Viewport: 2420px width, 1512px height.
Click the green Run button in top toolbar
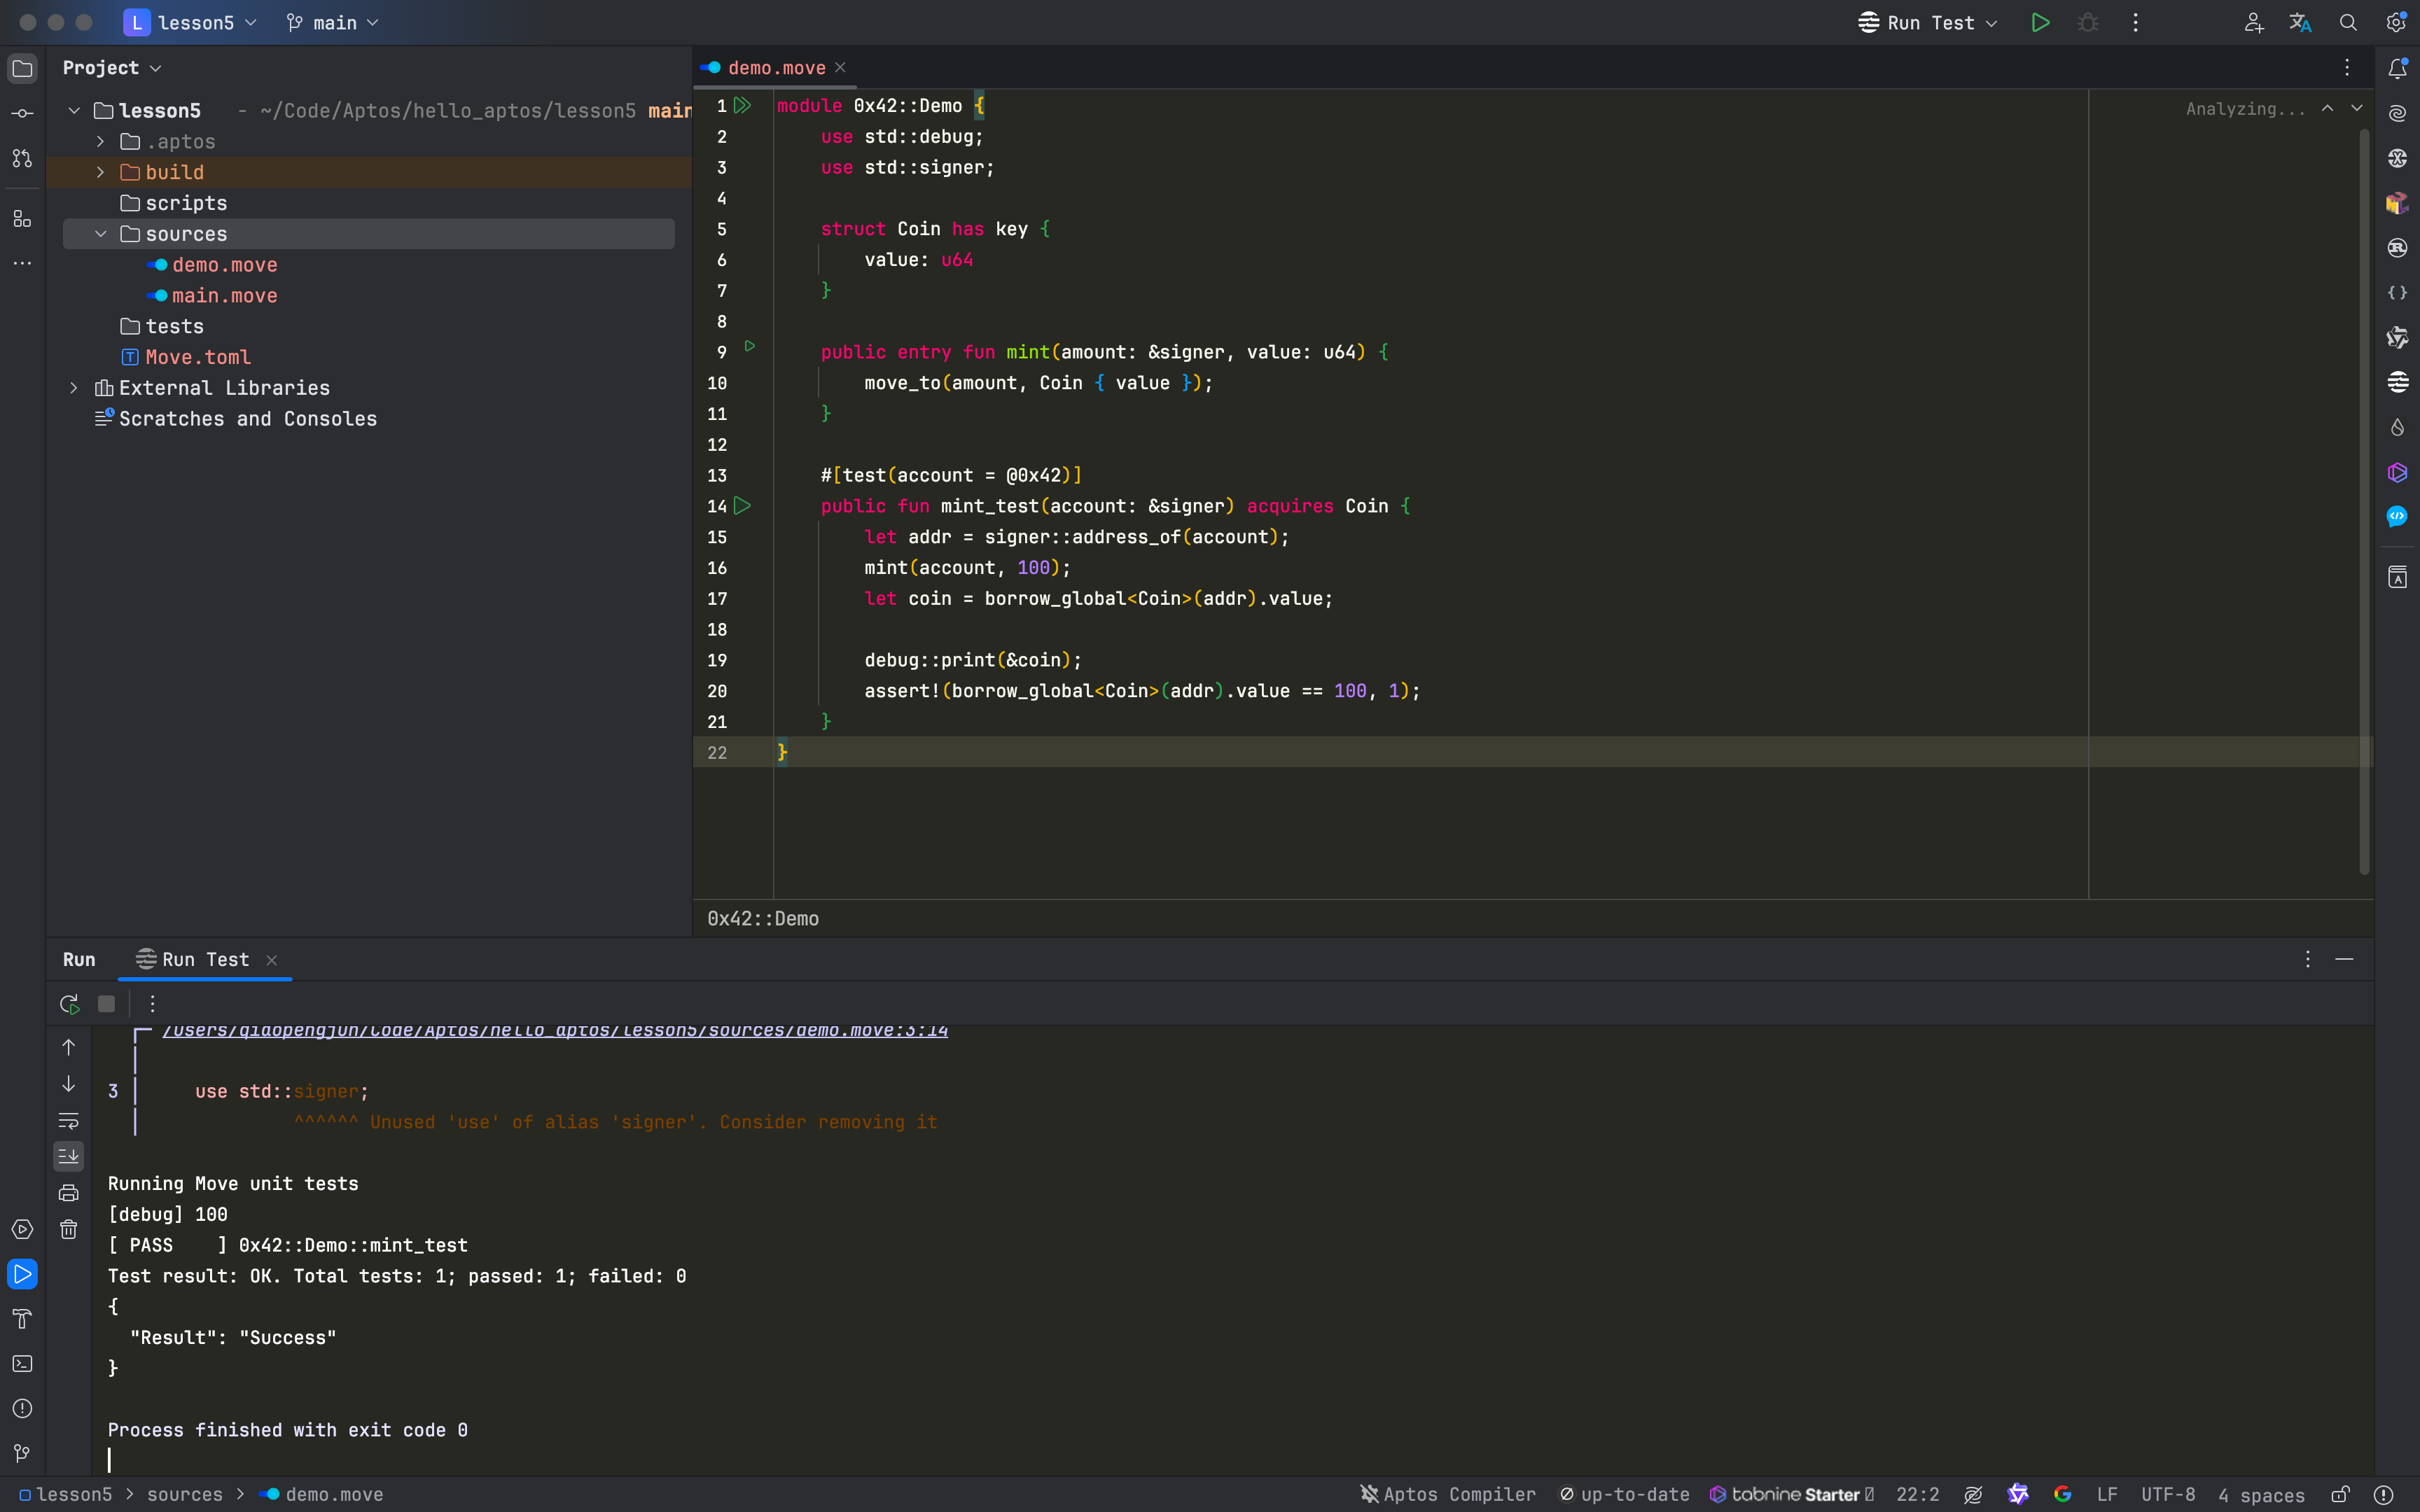click(2040, 22)
